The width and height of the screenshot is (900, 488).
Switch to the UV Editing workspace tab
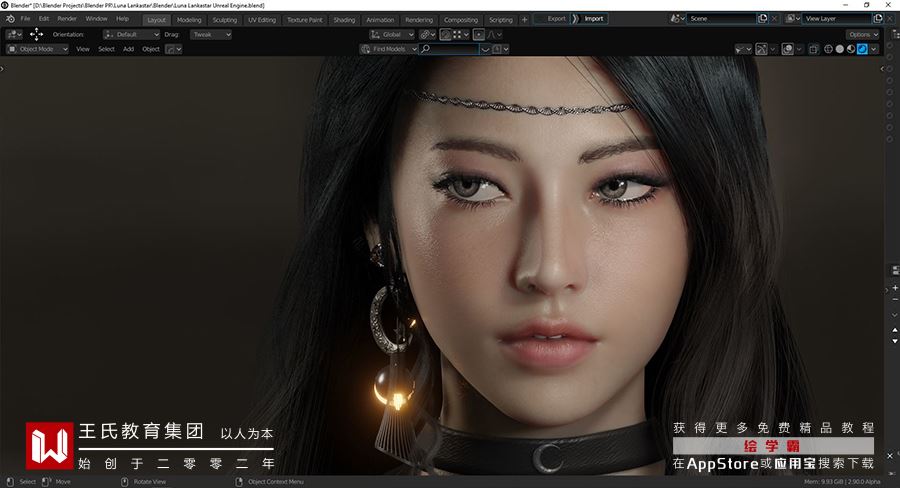[262, 20]
